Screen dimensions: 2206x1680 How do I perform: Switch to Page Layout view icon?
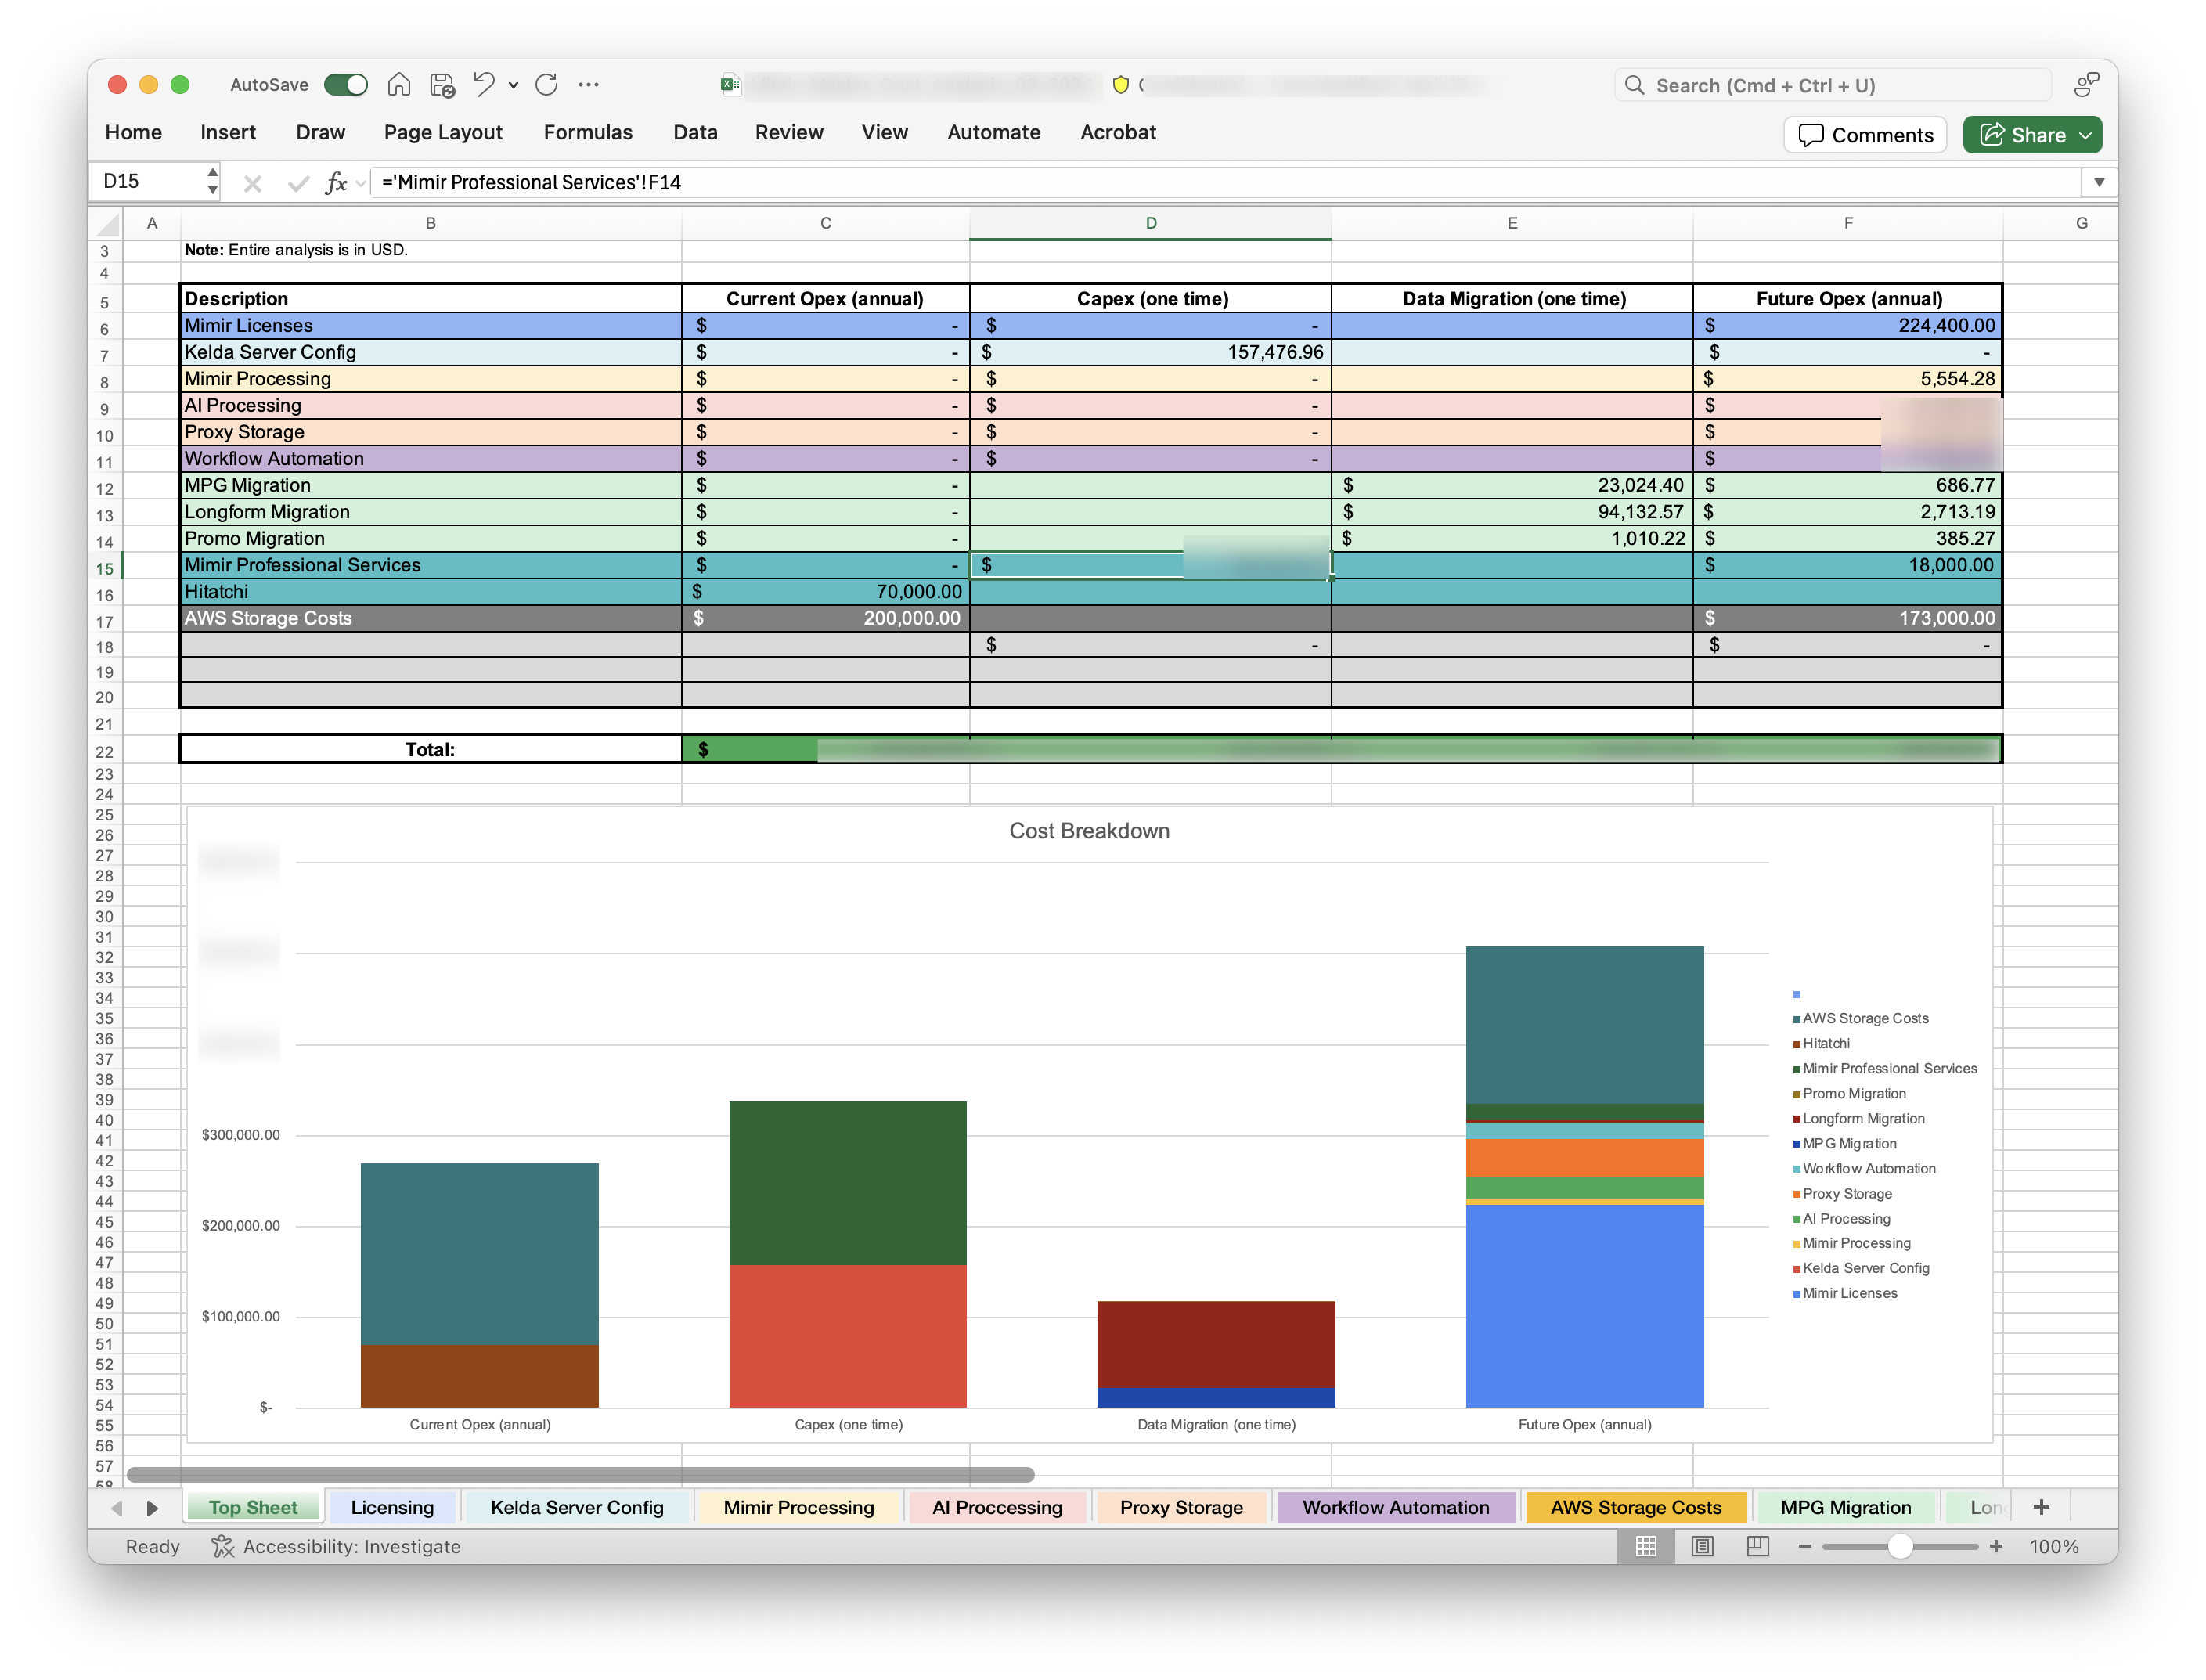[1701, 1546]
